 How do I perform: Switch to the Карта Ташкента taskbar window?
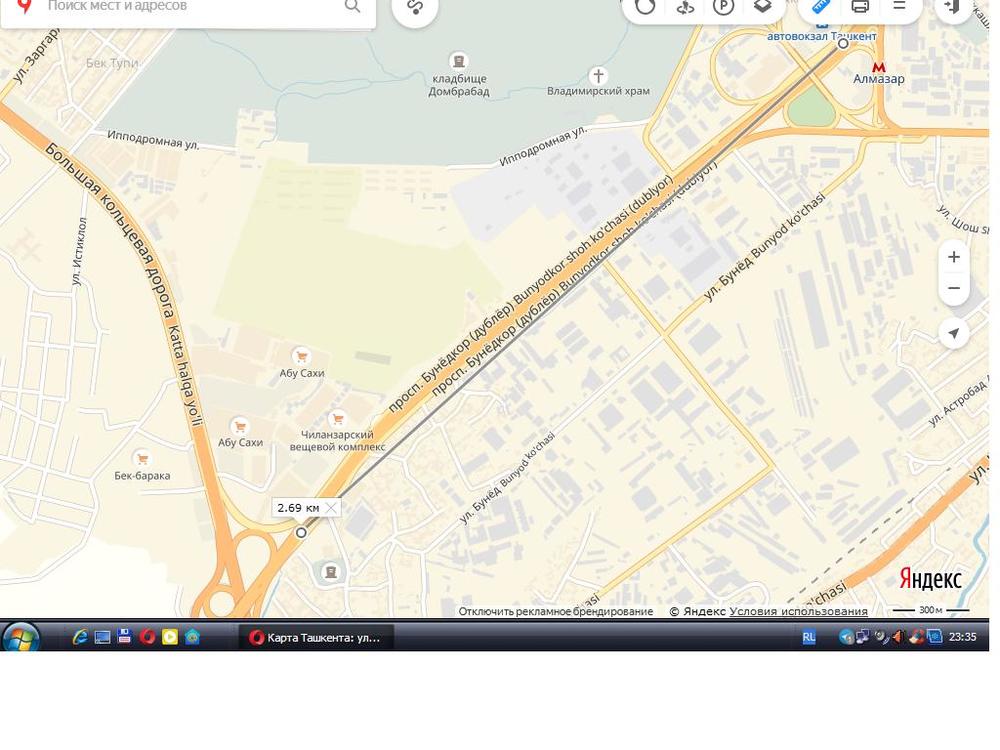[x=316, y=637]
